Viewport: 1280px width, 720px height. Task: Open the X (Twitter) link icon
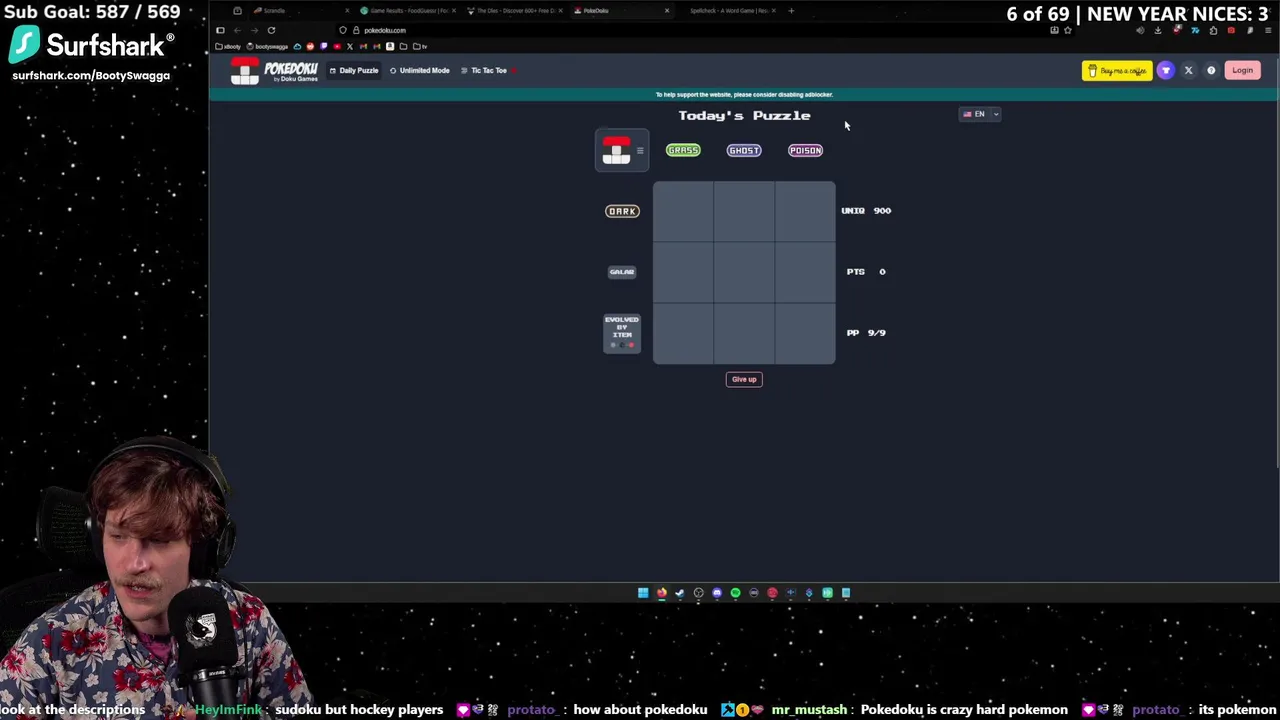coord(1188,70)
